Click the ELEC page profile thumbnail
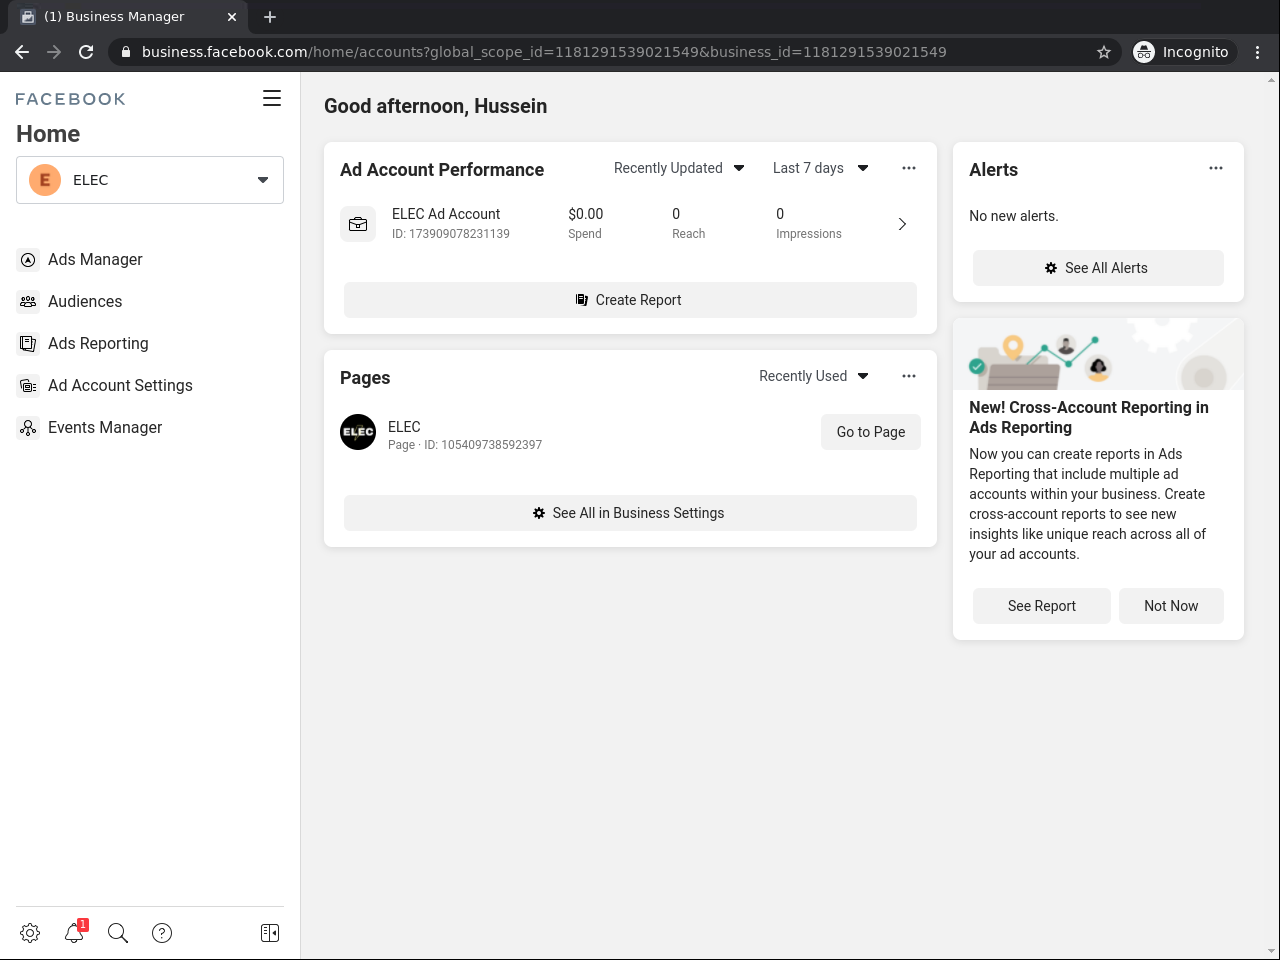The height and width of the screenshot is (960, 1280). tap(358, 432)
